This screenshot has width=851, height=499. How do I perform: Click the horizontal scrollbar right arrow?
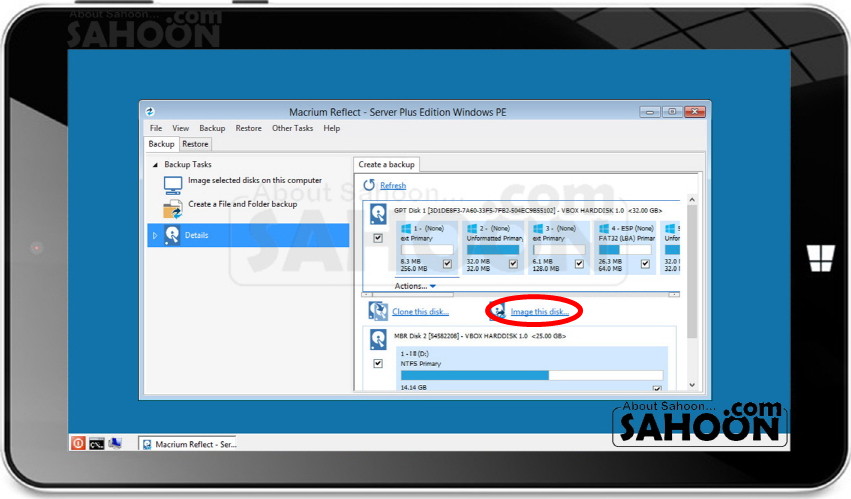coord(674,294)
